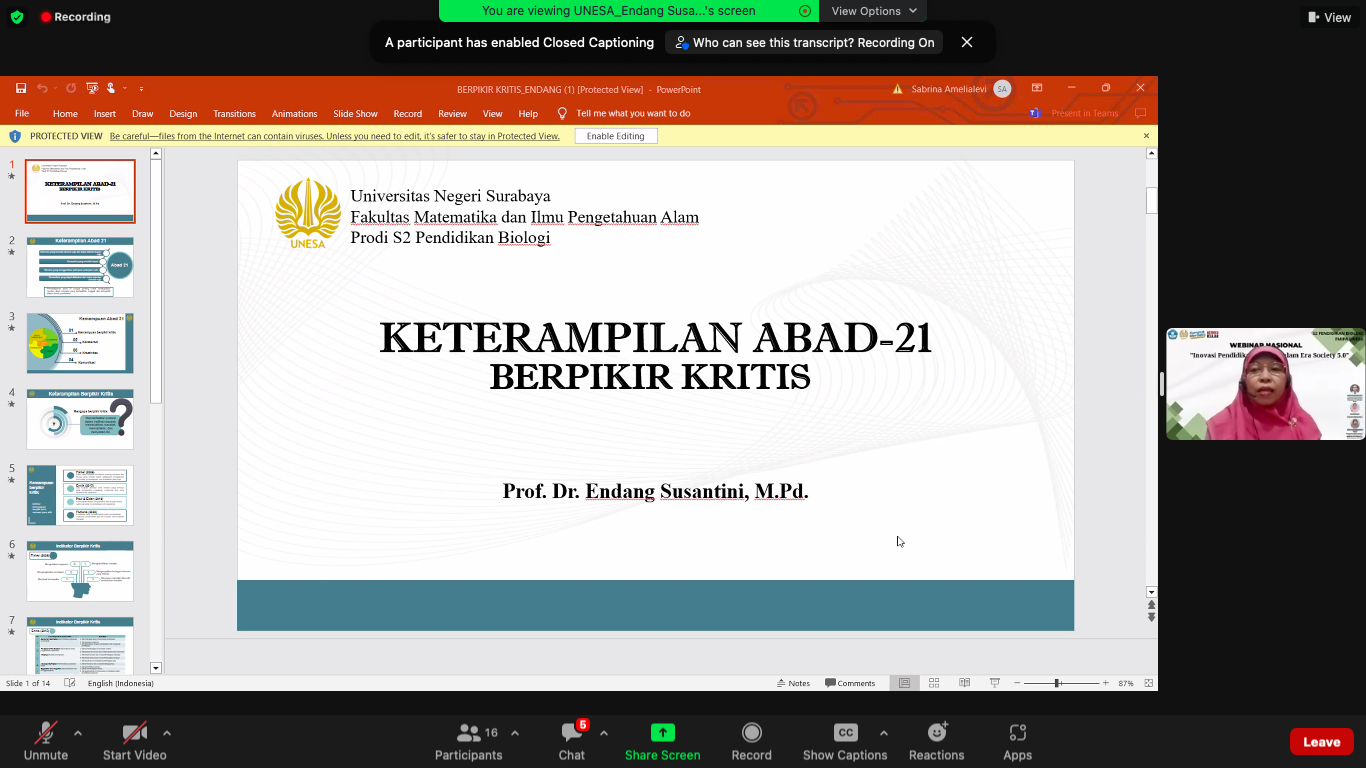Click the encryption shield icon

click(17, 17)
